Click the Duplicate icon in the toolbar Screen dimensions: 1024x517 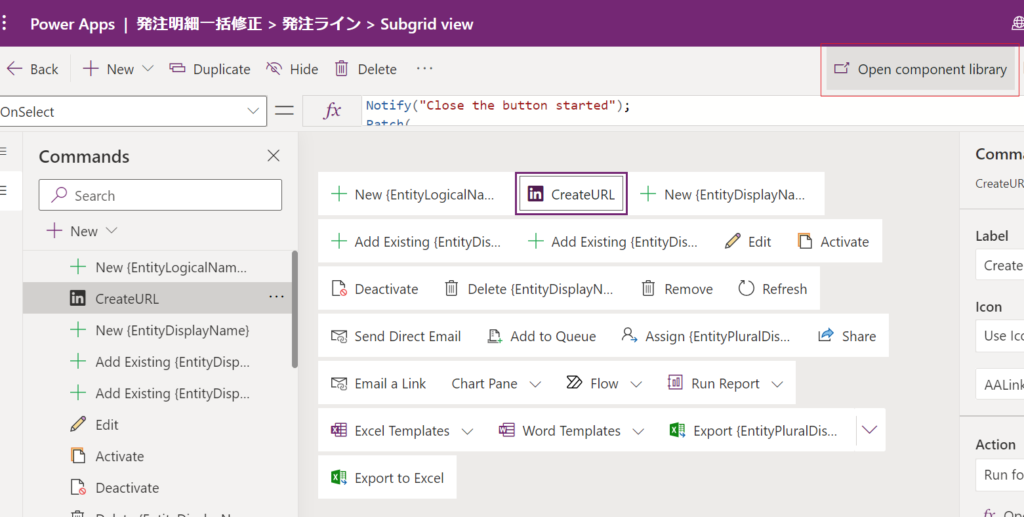coord(177,69)
